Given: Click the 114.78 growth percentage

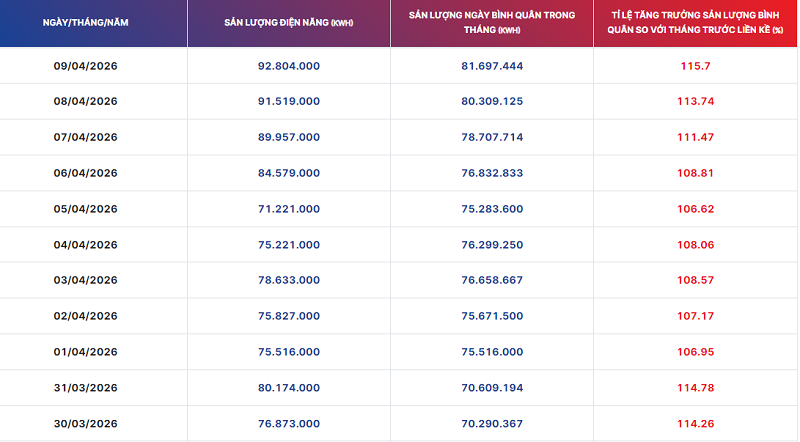Looking at the screenshot, I should pos(695,388).
